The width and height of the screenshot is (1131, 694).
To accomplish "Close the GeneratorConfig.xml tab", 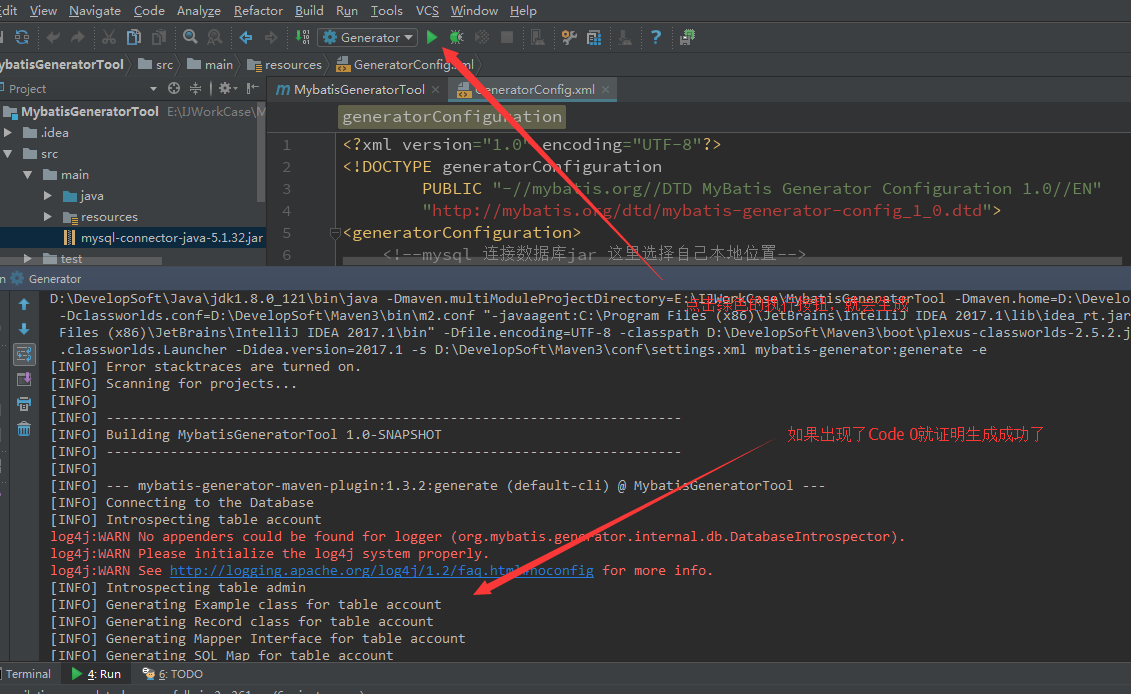I will pos(606,89).
